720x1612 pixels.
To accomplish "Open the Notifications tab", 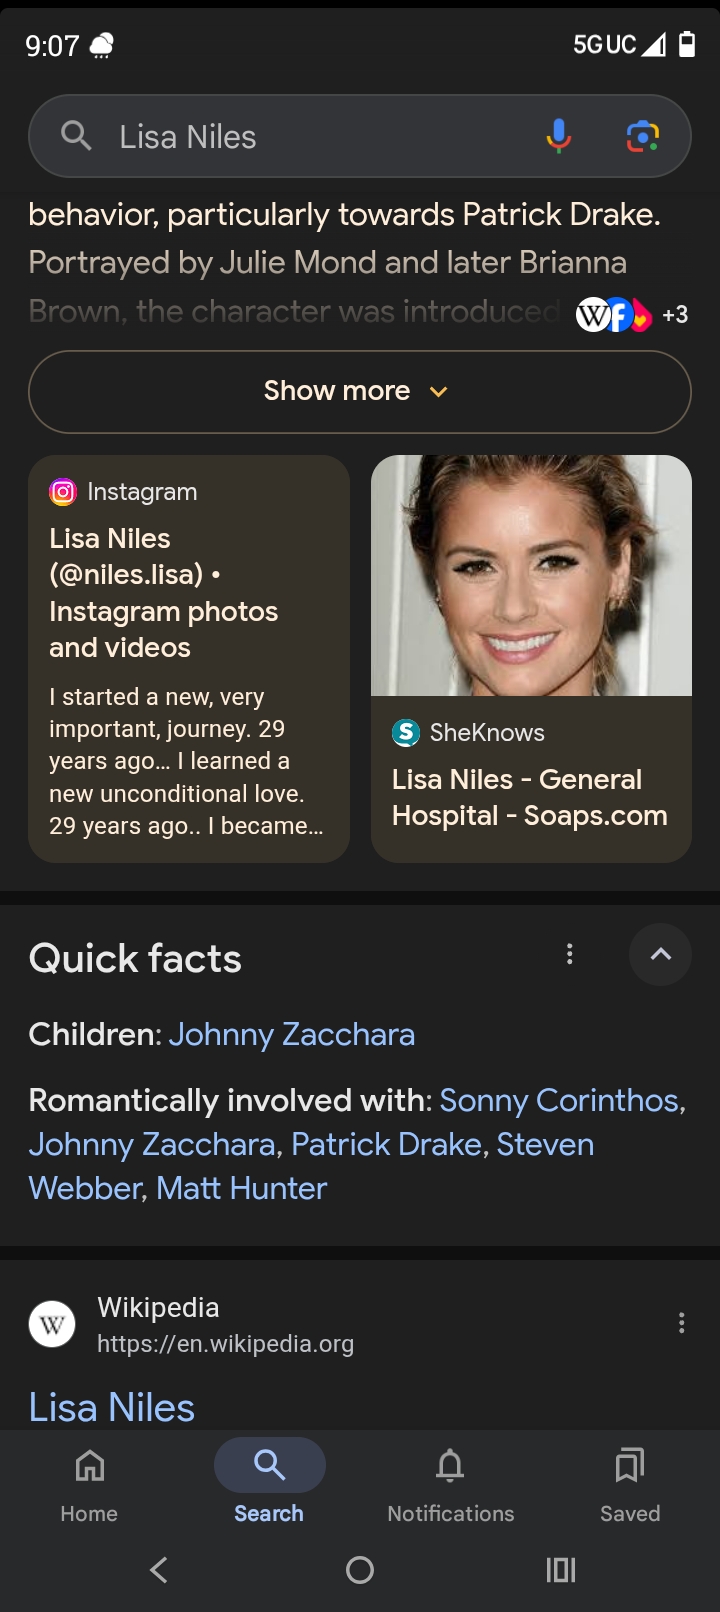I will 450,1484.
